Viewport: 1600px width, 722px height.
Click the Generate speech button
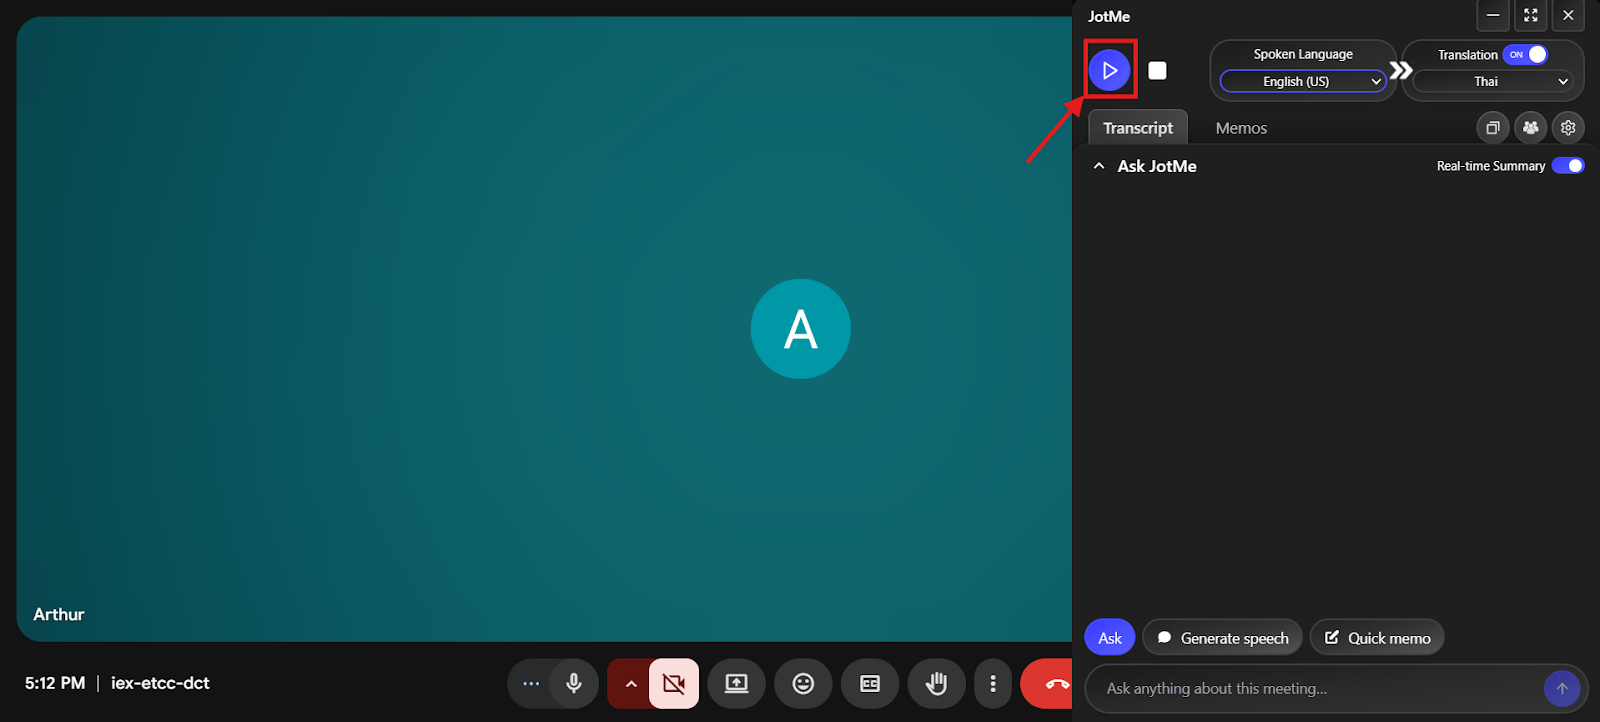click(1223, 638)
